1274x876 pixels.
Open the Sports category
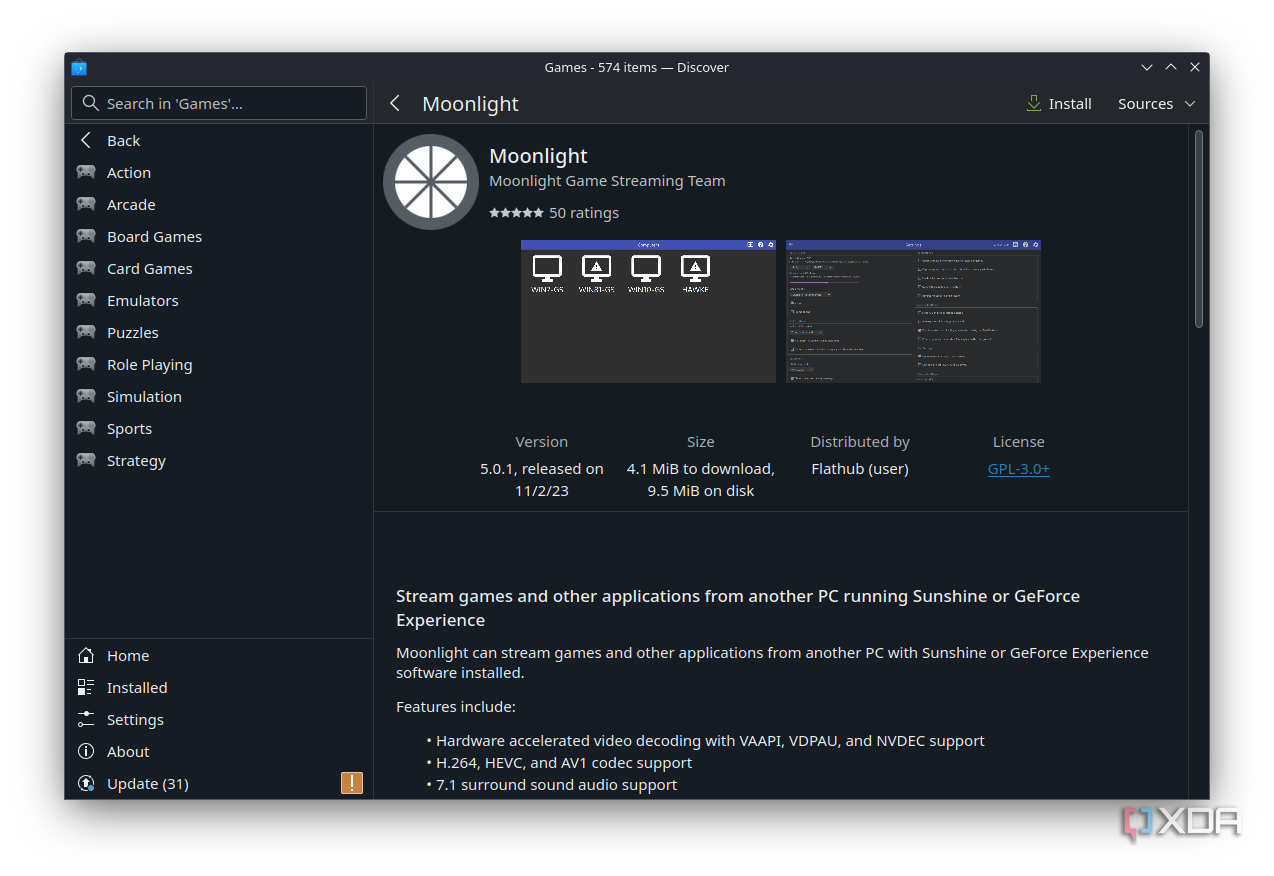click(219, 428)
